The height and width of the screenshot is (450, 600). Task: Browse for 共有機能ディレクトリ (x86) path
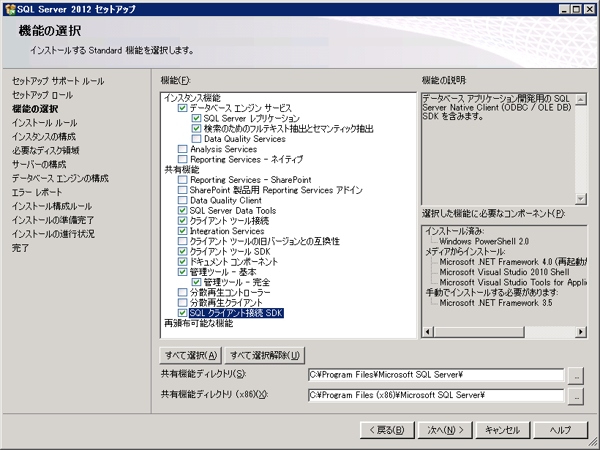[x=576, y=396]
